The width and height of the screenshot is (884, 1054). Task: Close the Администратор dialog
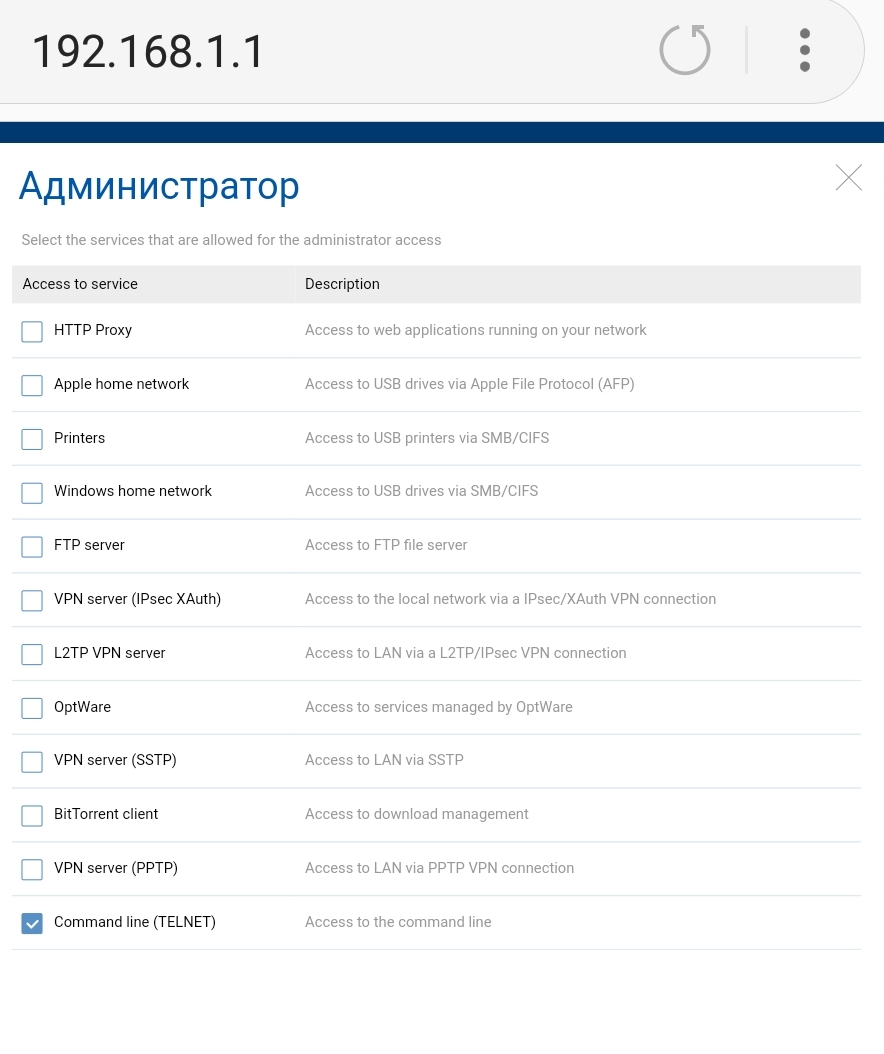coord(848,177)
